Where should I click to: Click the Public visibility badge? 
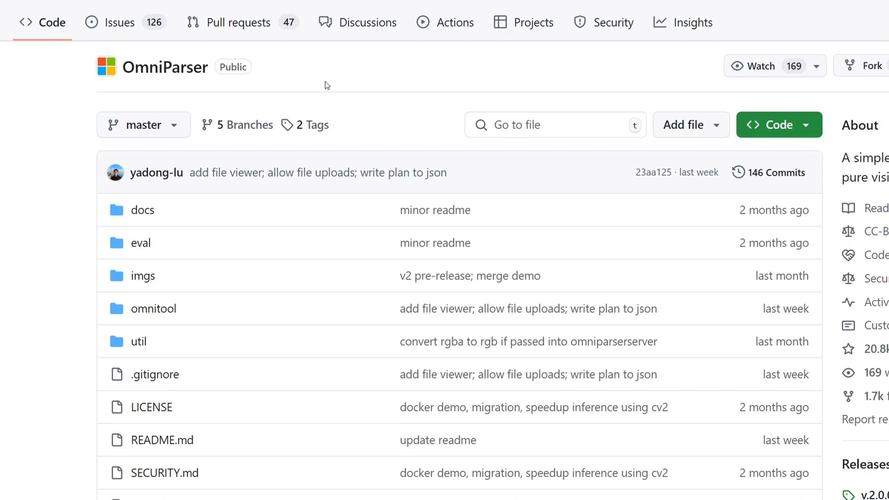coord(233,67)
